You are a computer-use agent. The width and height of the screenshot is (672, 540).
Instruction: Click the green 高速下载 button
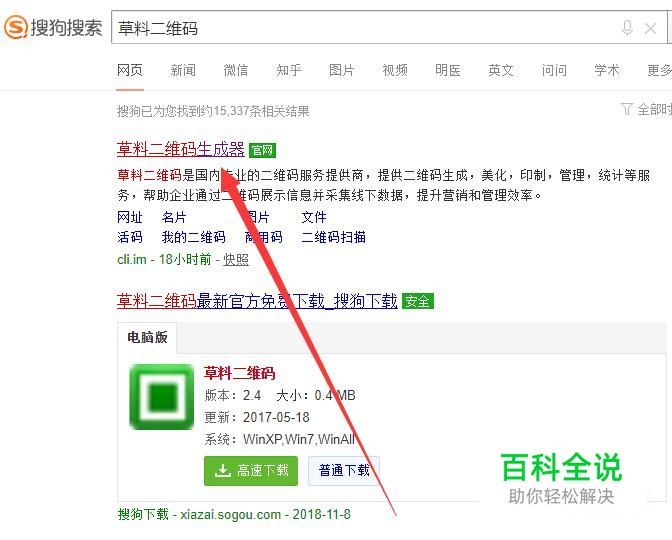pos(251,471)
